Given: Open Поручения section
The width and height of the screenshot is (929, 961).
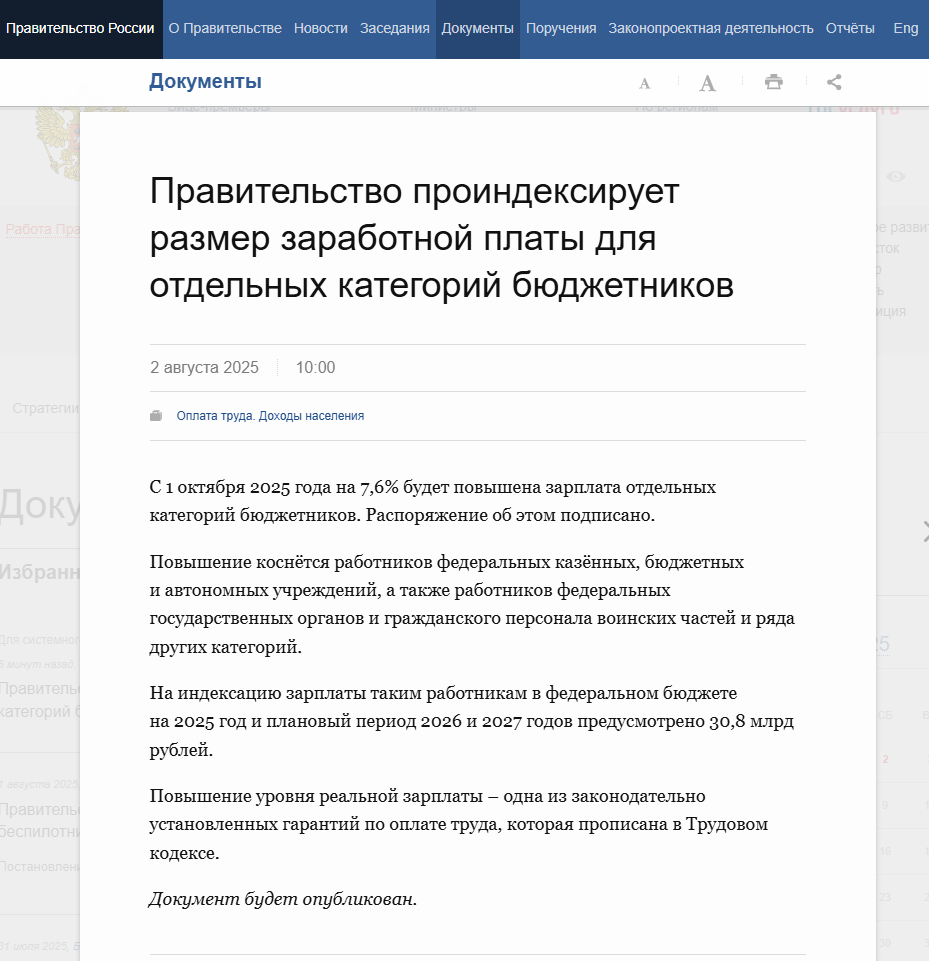Looking at the screenshot, I should pos(561,28).
